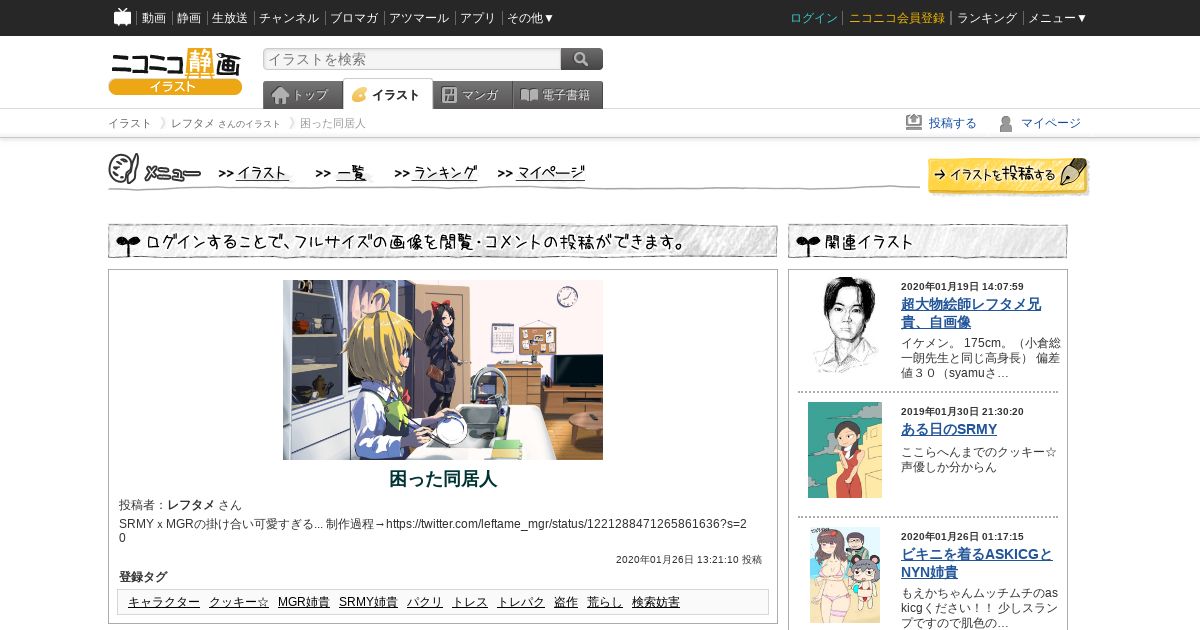The width and height of the screenshot is (1200, 630).
Task: Click the 困った同居人 title text
Action: click(x=443, y=479)
